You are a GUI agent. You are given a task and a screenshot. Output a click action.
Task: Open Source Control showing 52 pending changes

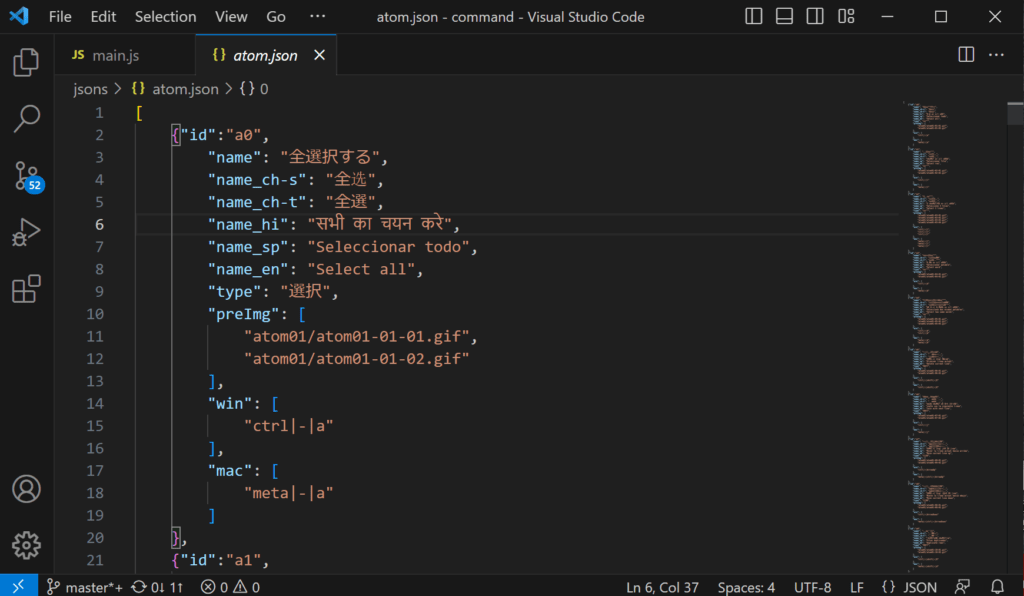(26, 175)
